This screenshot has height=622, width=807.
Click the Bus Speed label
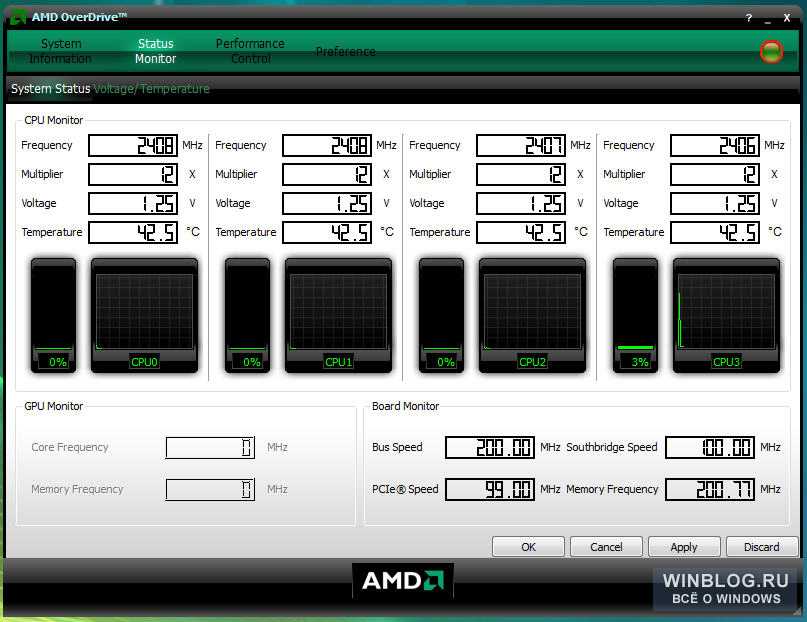pos(397,447)
